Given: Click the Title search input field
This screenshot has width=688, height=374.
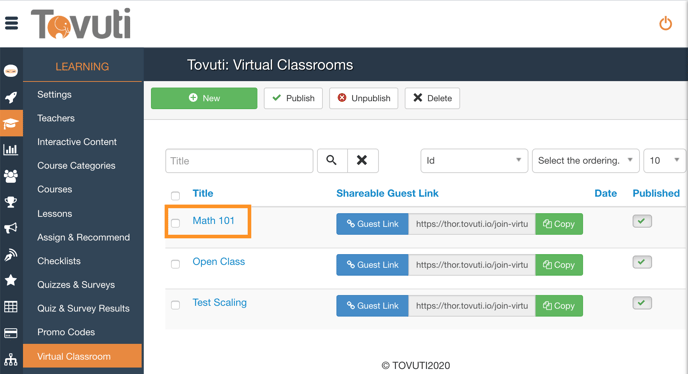Looking at the screenshot, I should coord(239,161).
